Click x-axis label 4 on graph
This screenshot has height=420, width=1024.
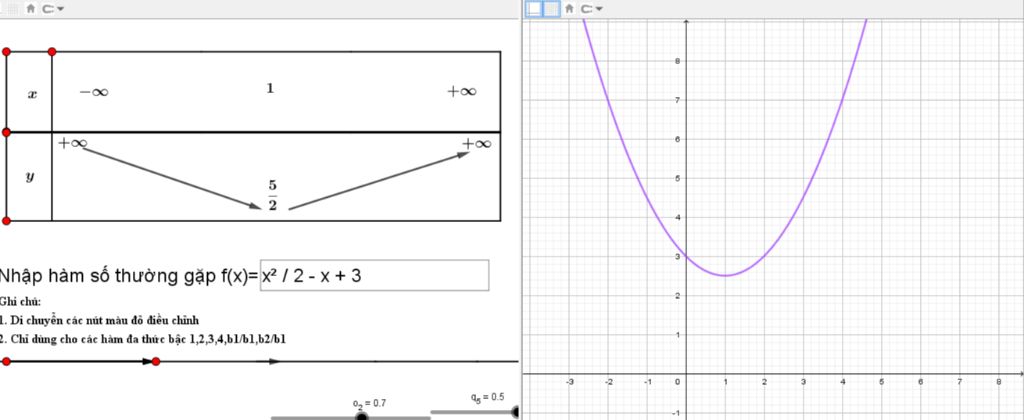pos(842,381)
